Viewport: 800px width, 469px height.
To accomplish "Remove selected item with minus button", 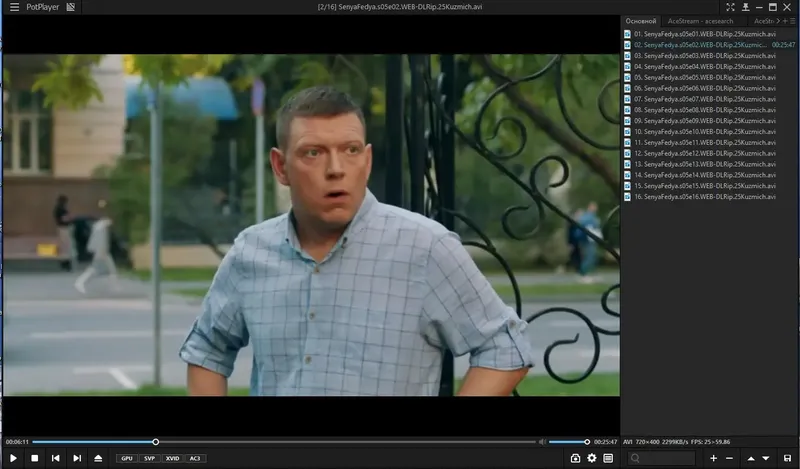I will [729, 458].
